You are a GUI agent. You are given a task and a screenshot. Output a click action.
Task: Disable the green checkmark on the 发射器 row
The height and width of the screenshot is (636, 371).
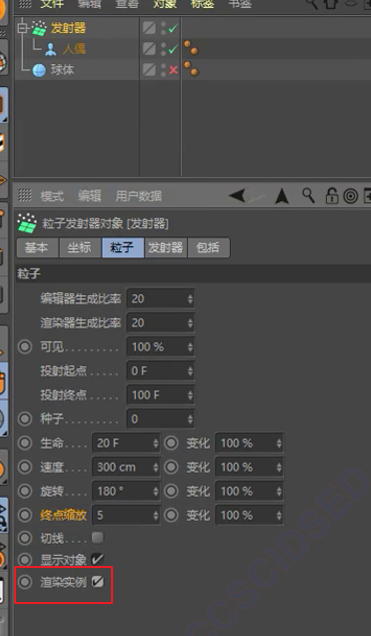(x=173, y=28)
